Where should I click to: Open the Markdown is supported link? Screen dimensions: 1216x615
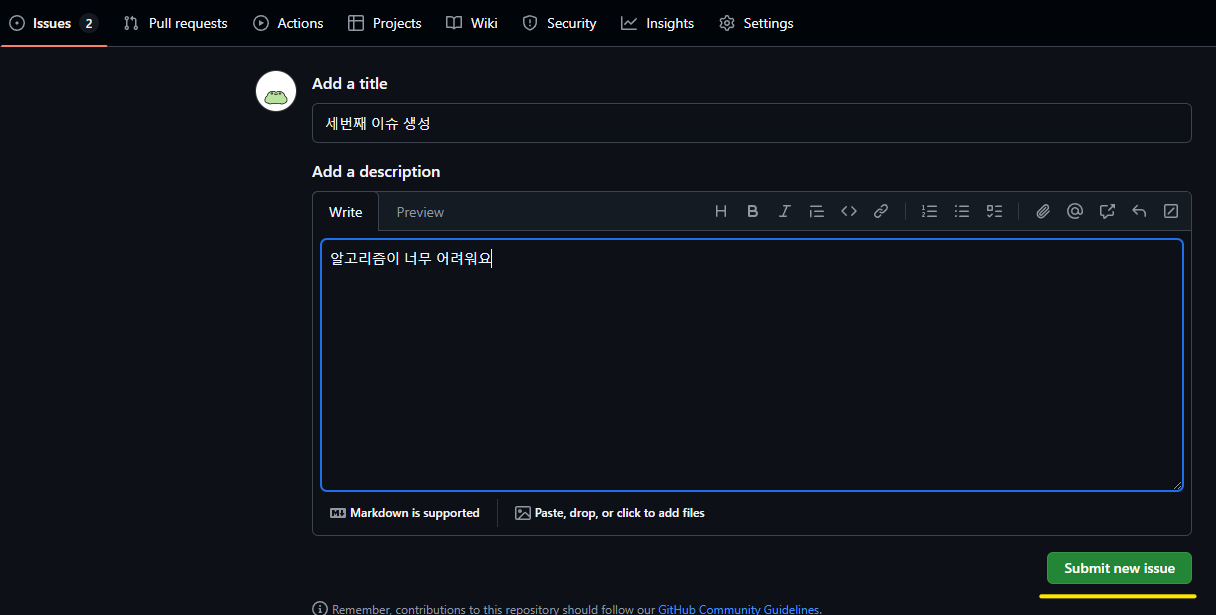point(405,513)
